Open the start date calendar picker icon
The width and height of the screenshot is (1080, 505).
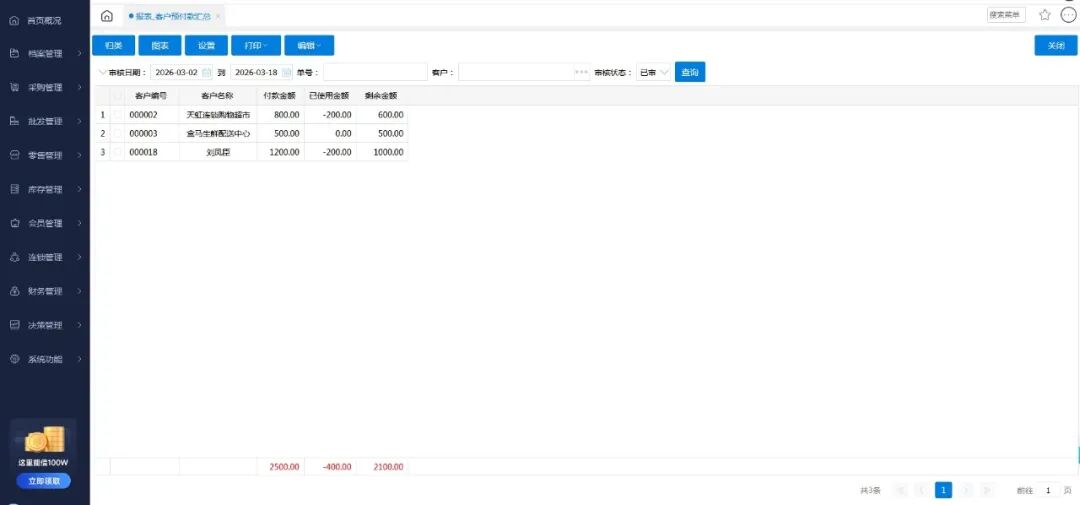207,73
